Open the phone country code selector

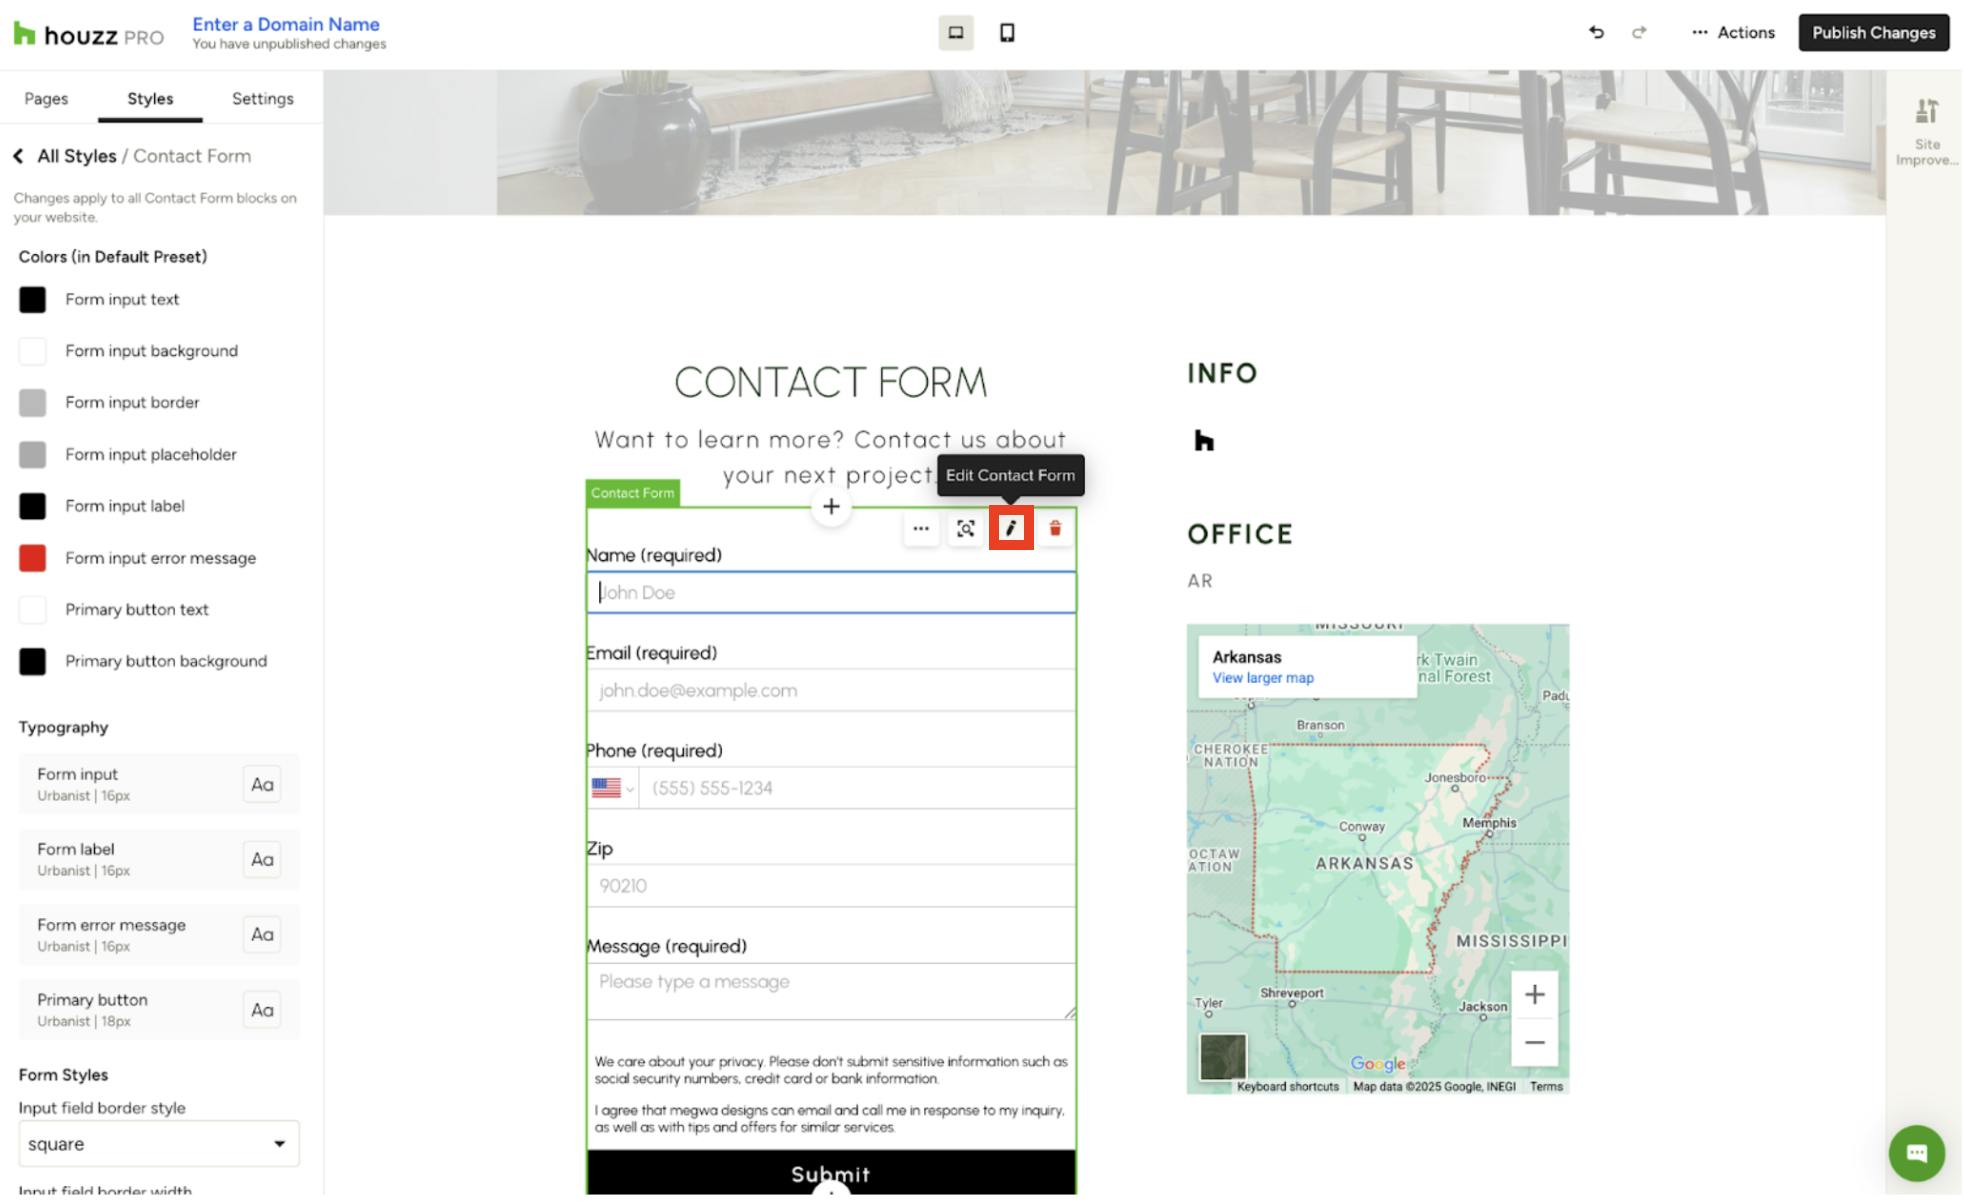[x=613, y=787]
